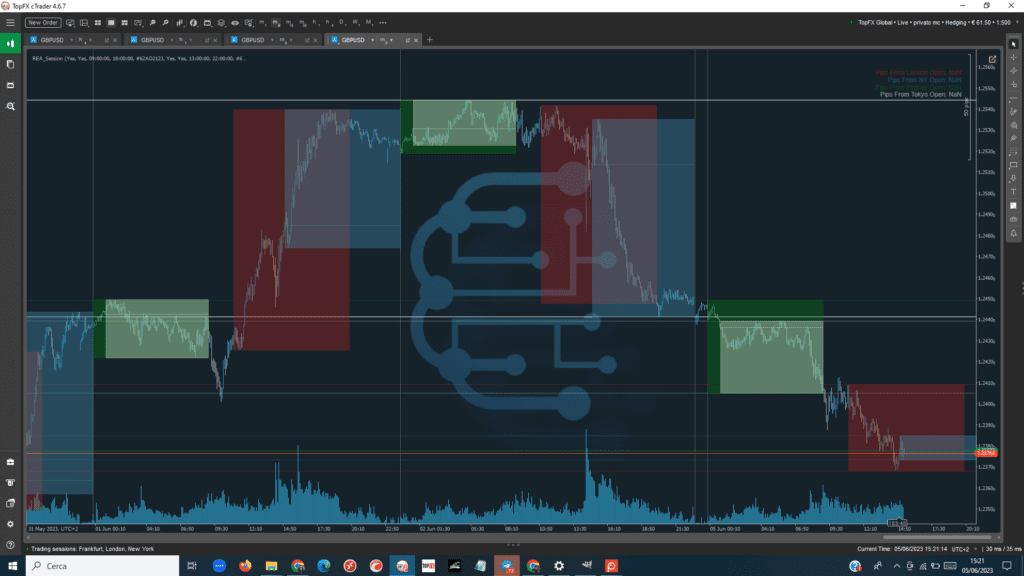Detach the fourth GBPUSD chart tab
The width and height of the screenshot is (1024, 576).
[x=408, y=40]
